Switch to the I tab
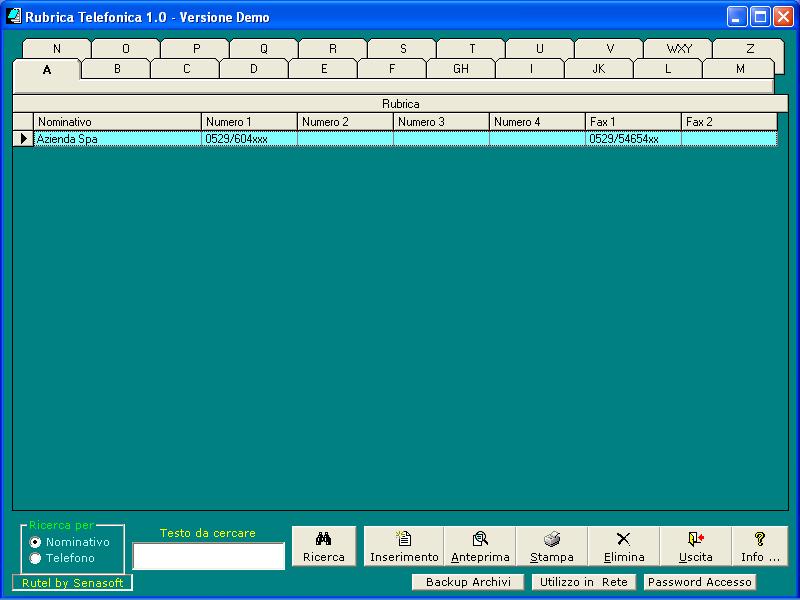The width and height of the screenshot is (800, 600). click(x=531, y=69)
